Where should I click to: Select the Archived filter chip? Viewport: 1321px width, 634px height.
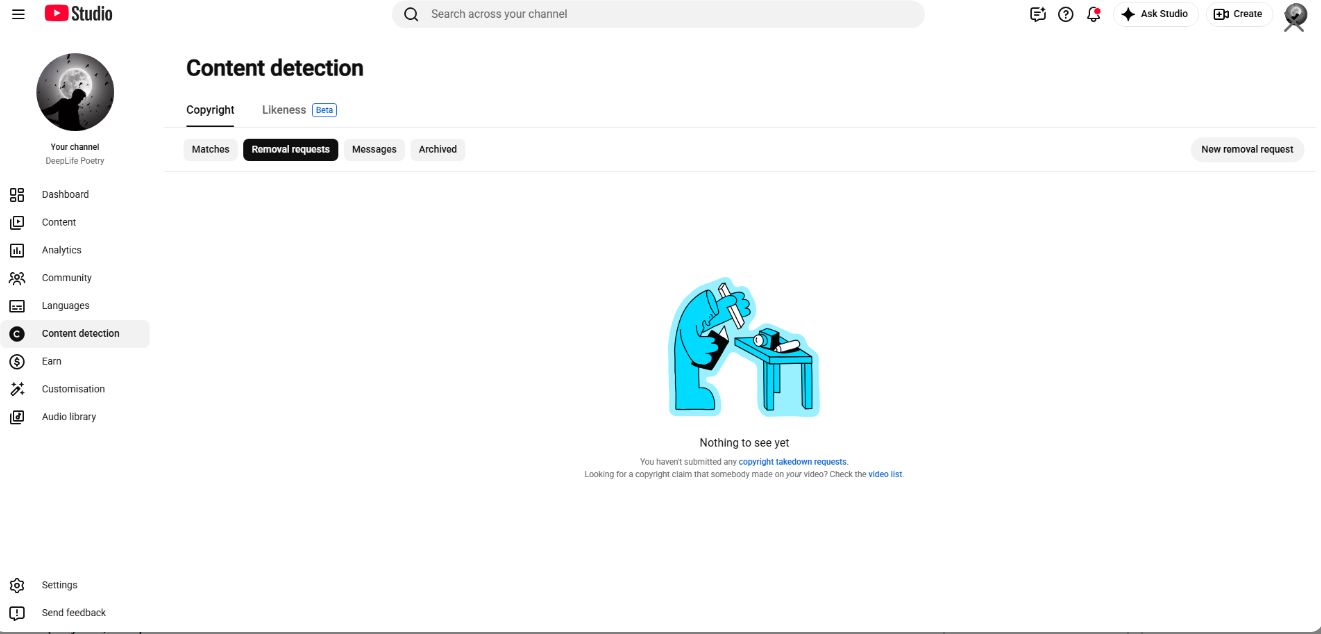click(x=438, y=150)
